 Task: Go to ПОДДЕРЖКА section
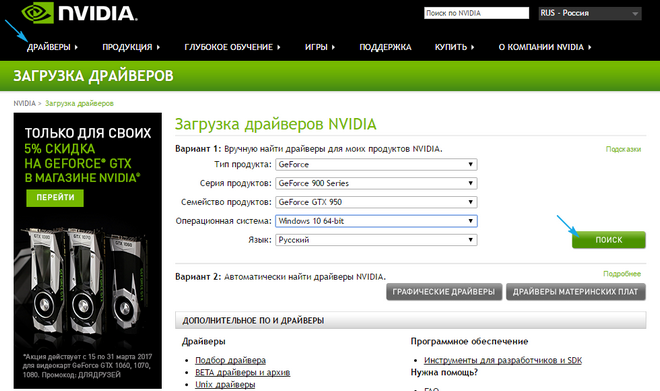click(x=385, y=47)
